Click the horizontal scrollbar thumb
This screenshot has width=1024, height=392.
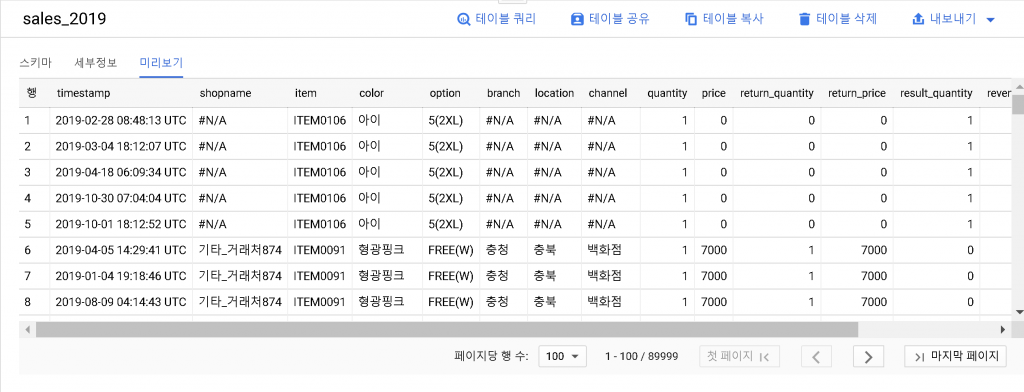coord(447,330)
